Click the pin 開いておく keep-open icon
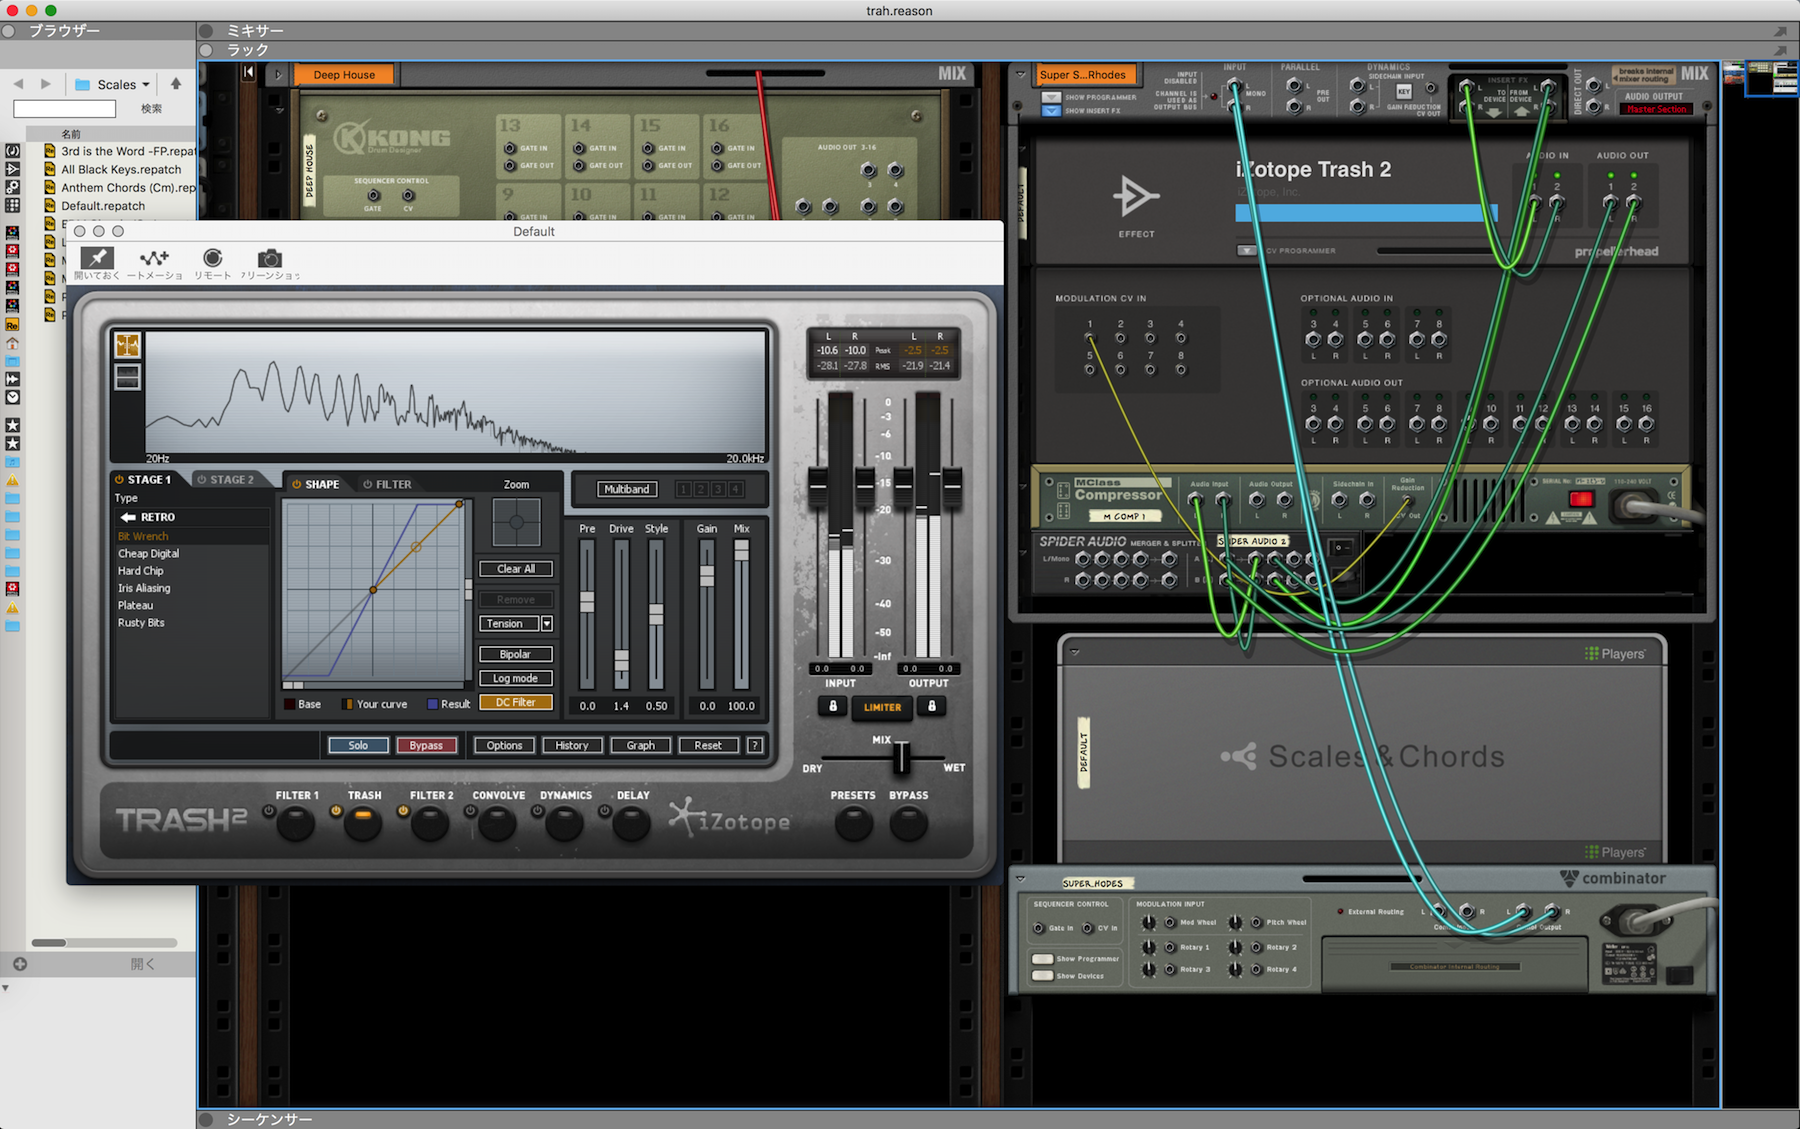 [x=96, y=258]
